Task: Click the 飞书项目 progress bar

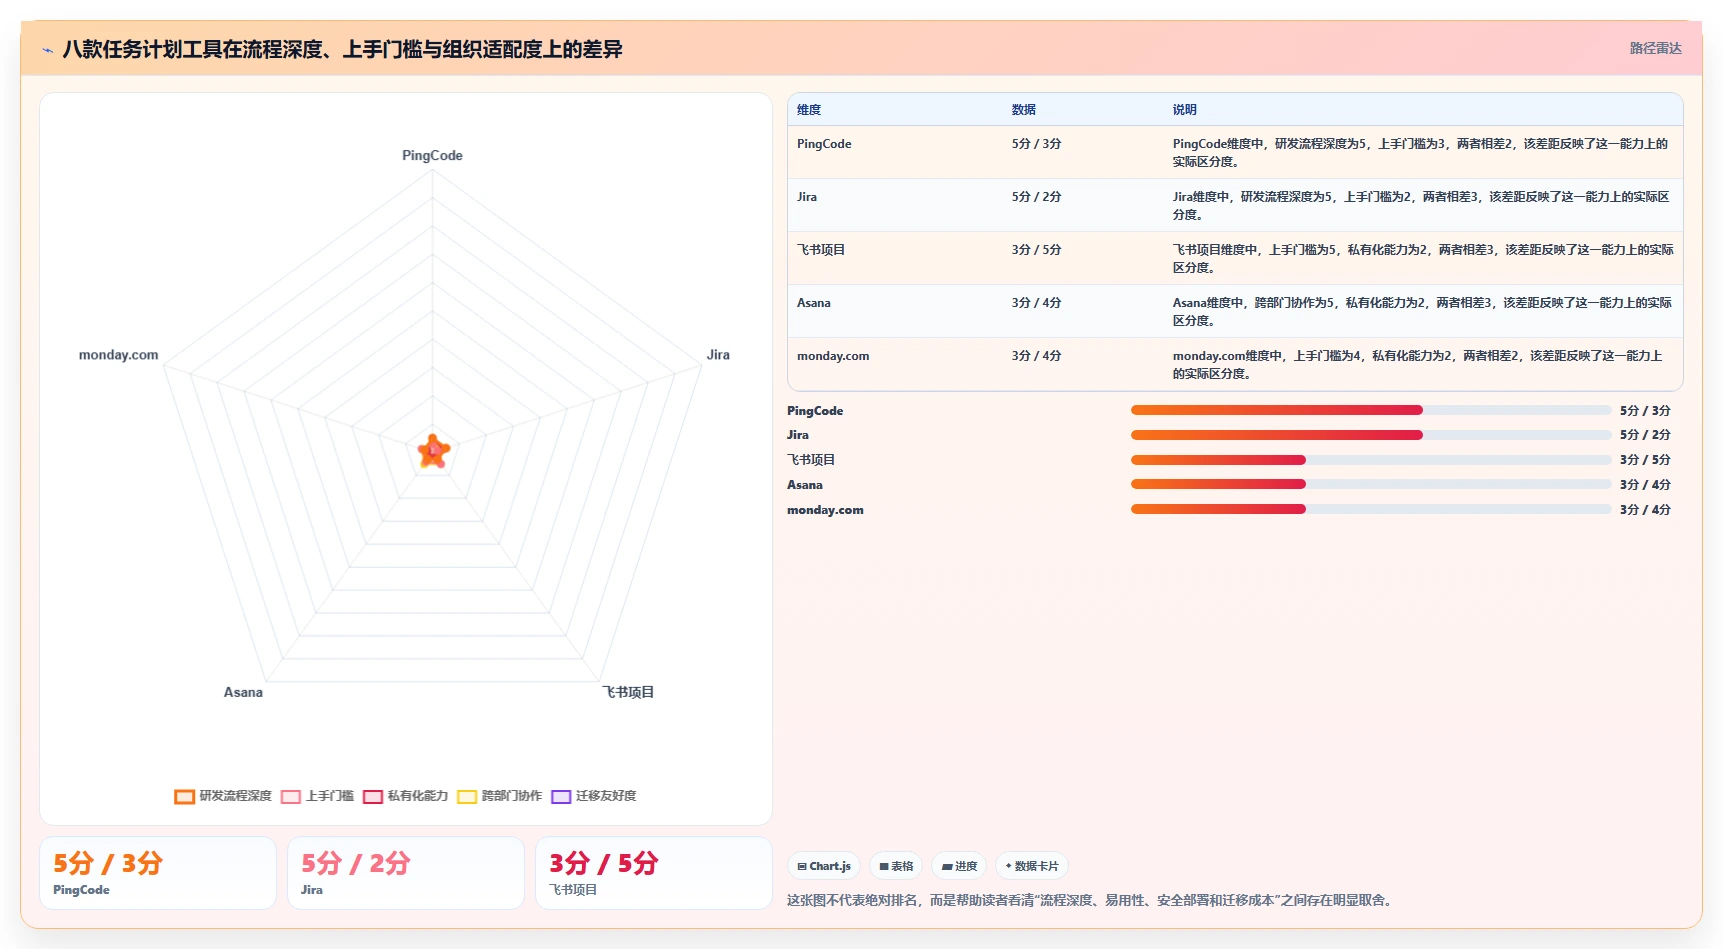Action: [x=1371, y=460]
